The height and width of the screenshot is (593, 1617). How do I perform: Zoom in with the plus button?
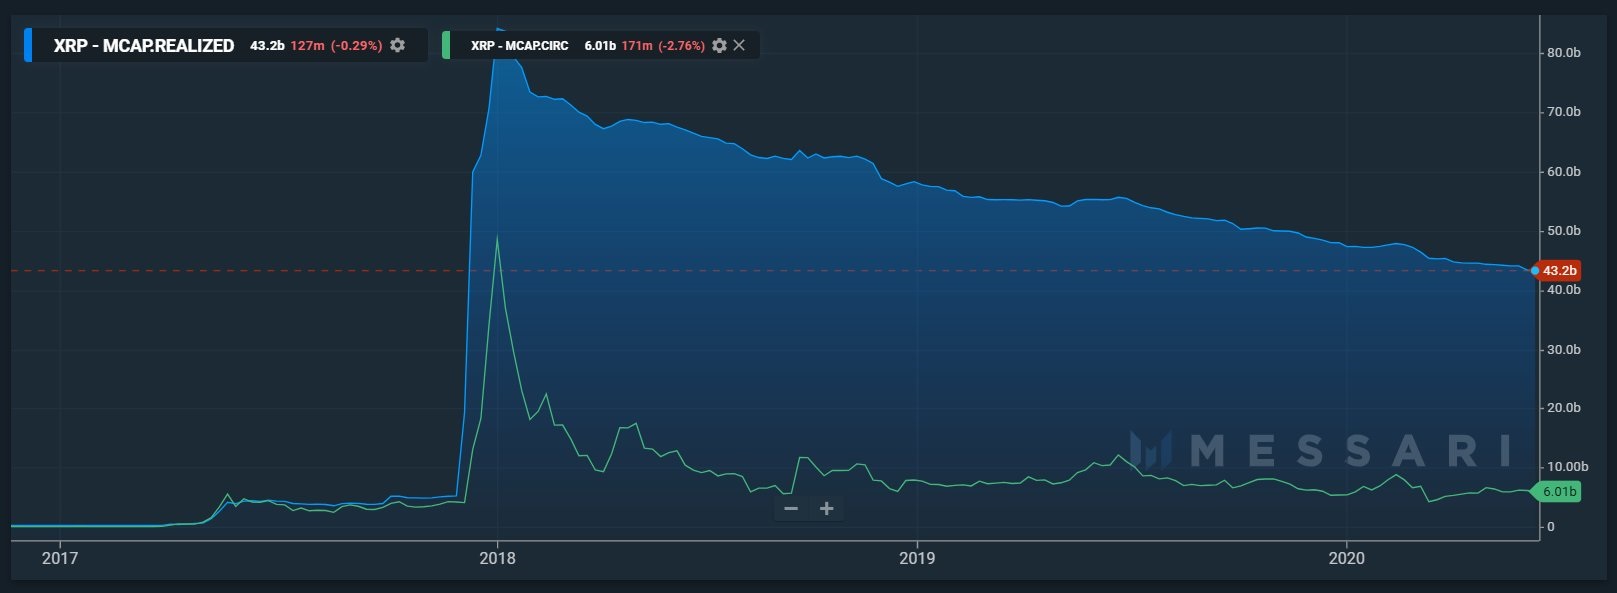tap(826, 509)
